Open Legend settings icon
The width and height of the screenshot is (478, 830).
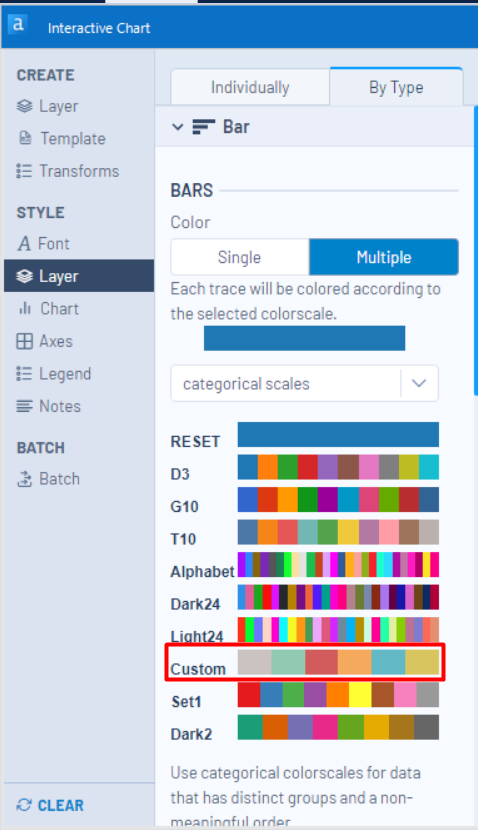point(24,374)
